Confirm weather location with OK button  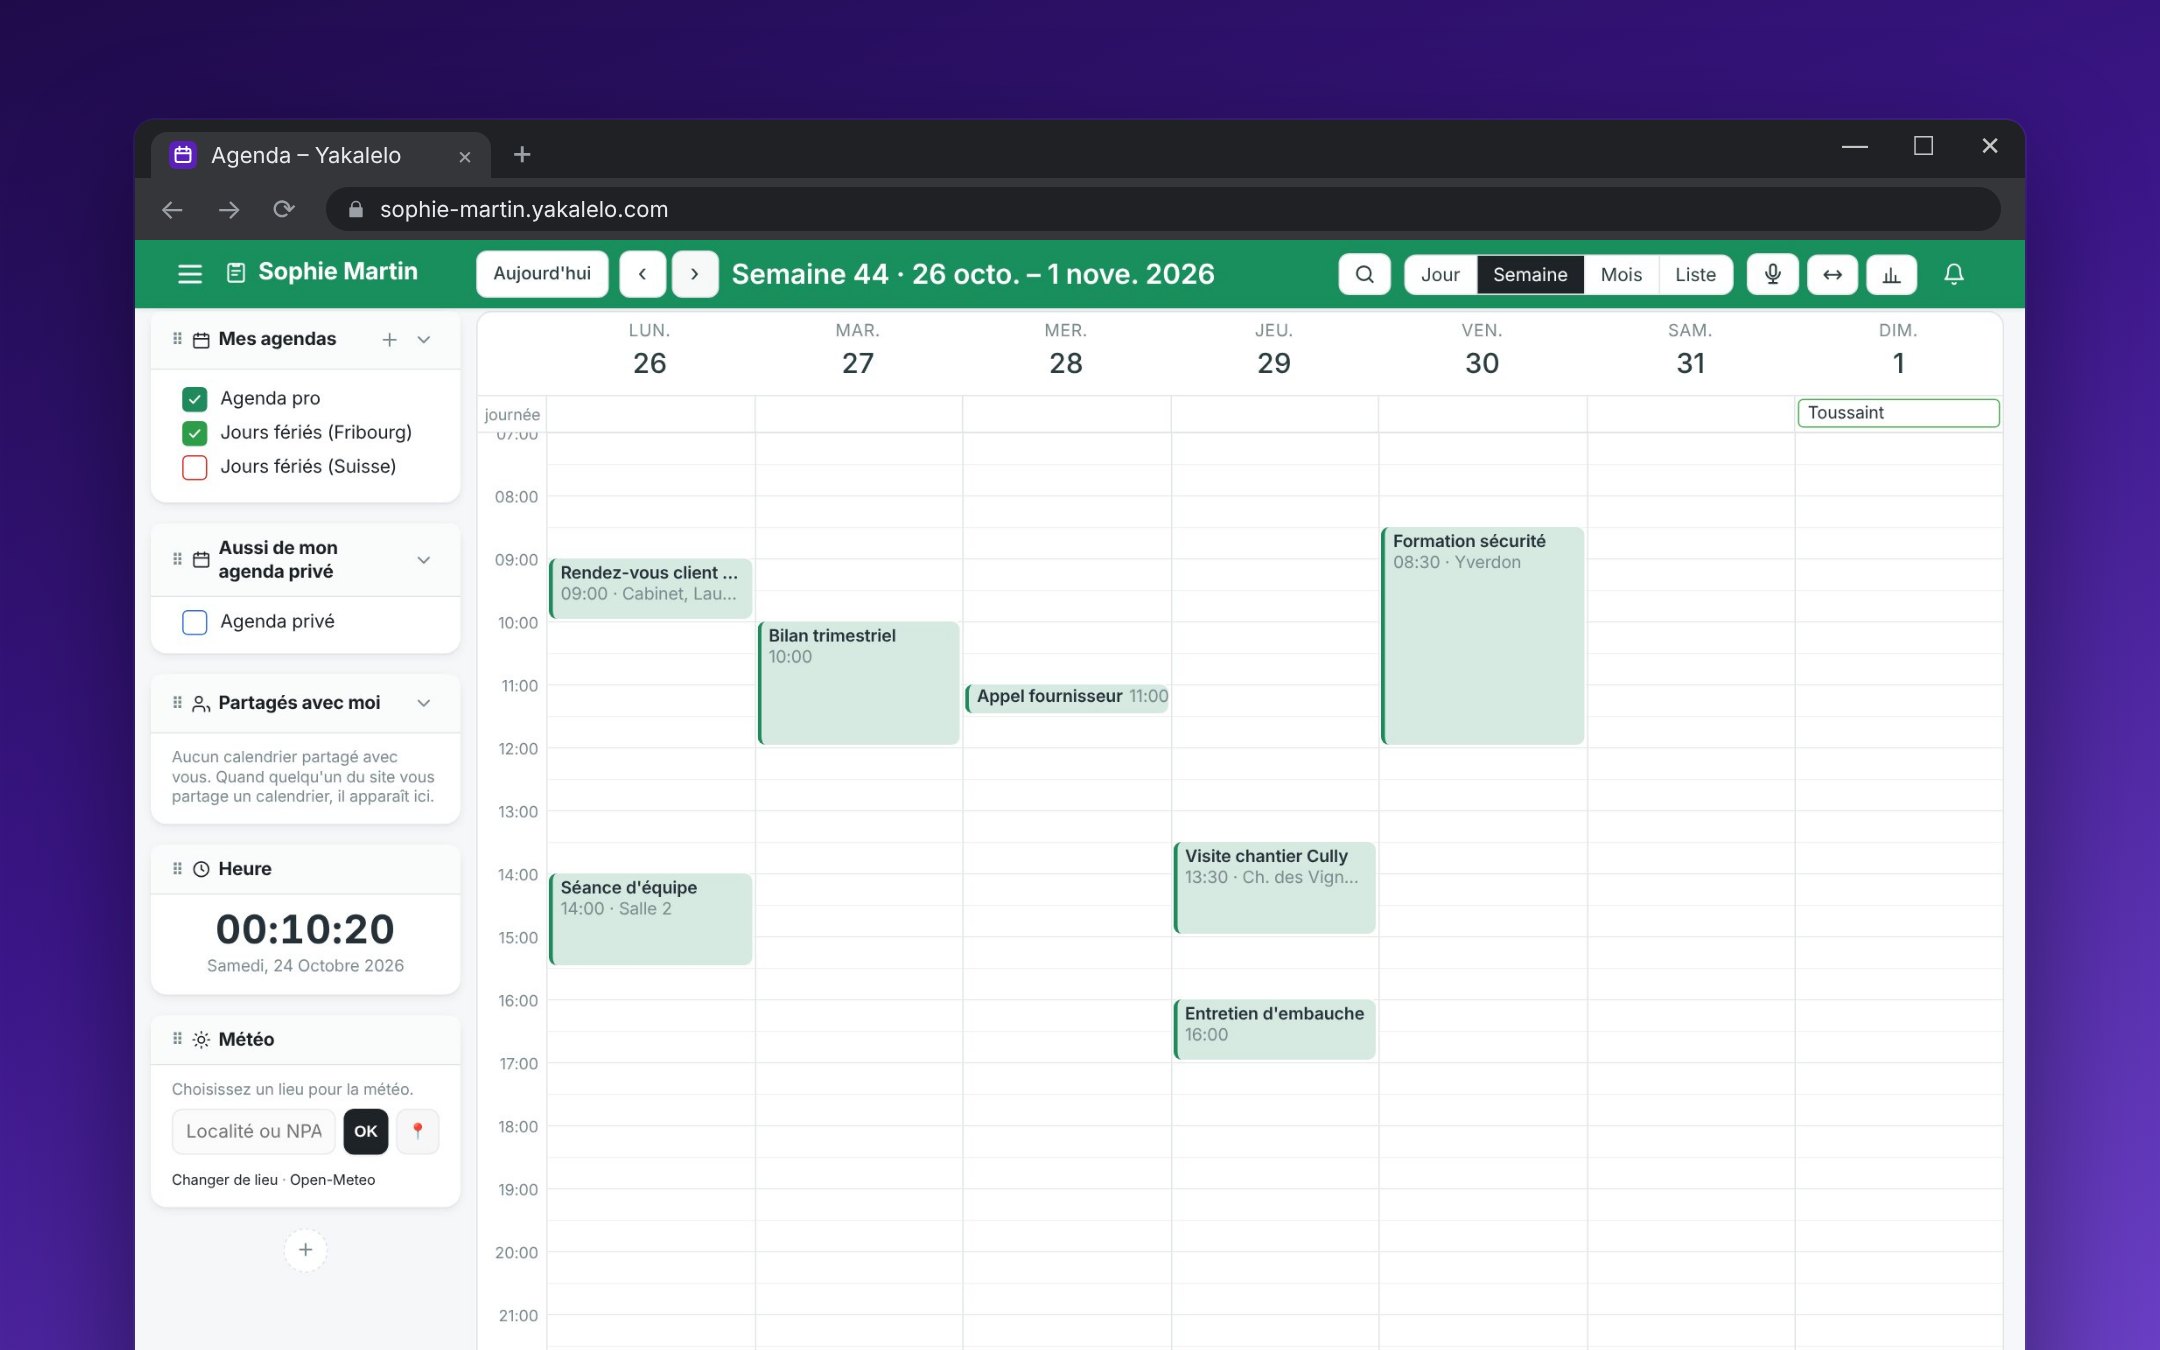click(x=366, y=1131)
